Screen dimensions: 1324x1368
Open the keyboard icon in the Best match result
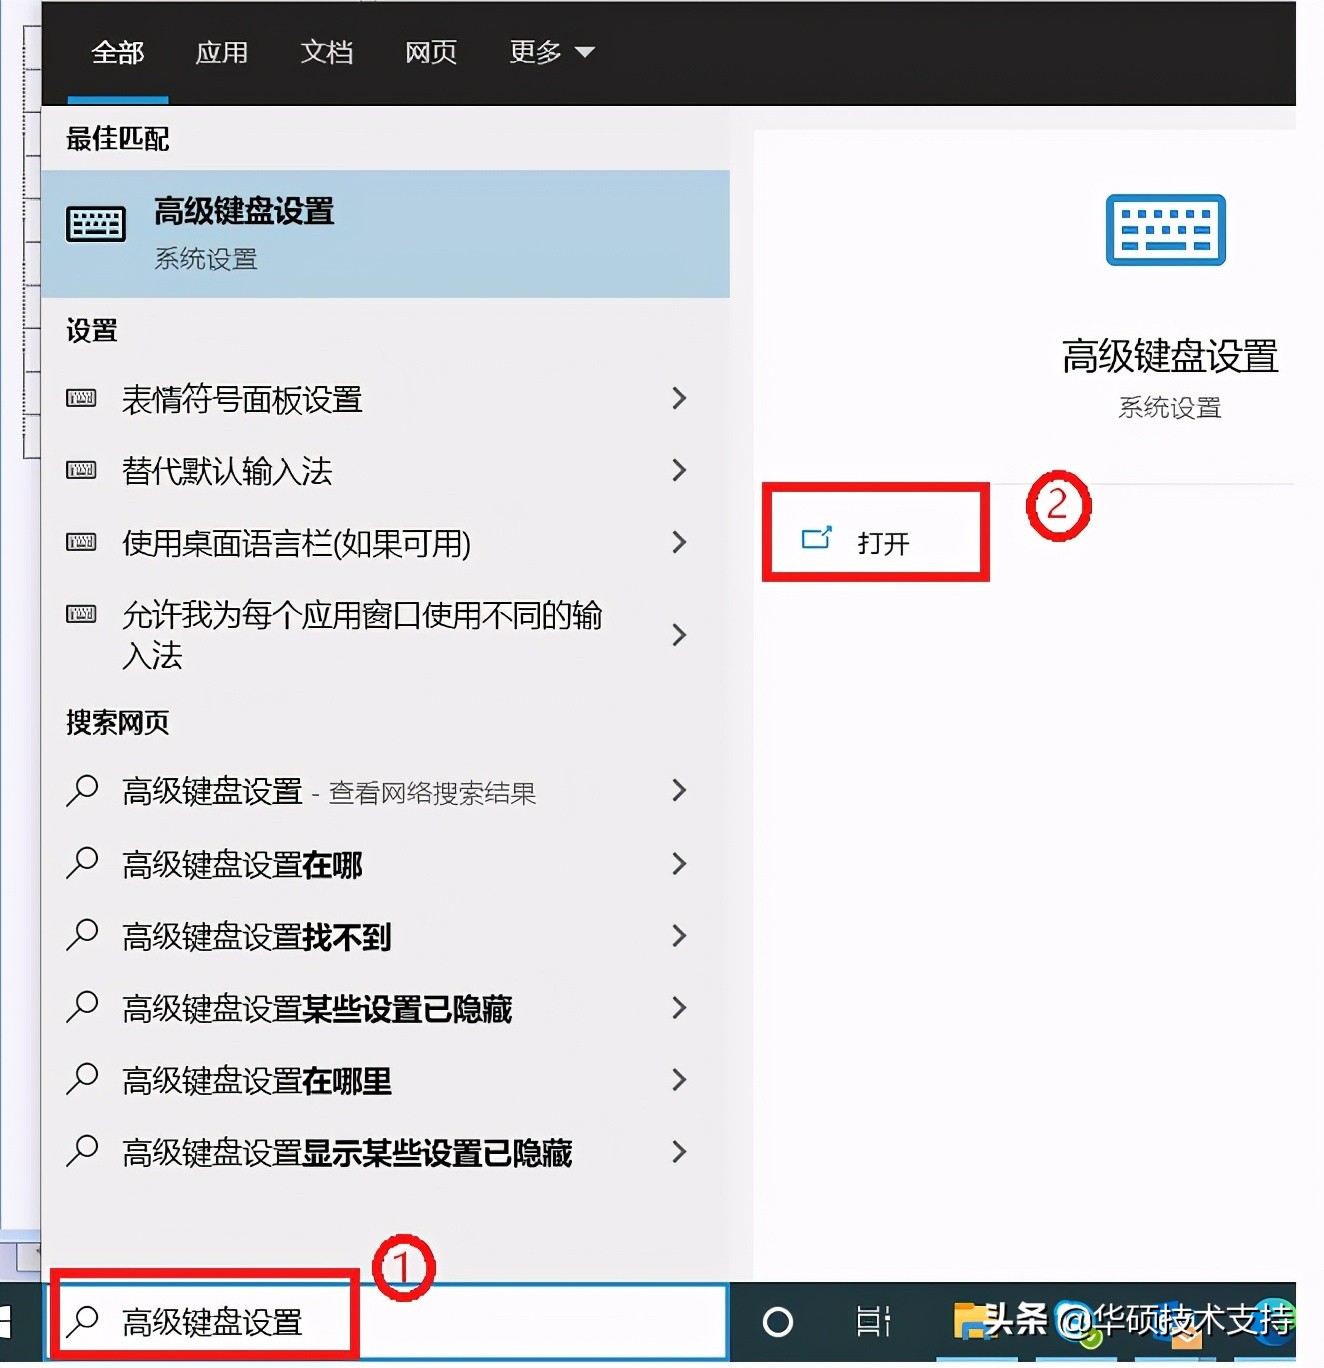click(95, 222)
